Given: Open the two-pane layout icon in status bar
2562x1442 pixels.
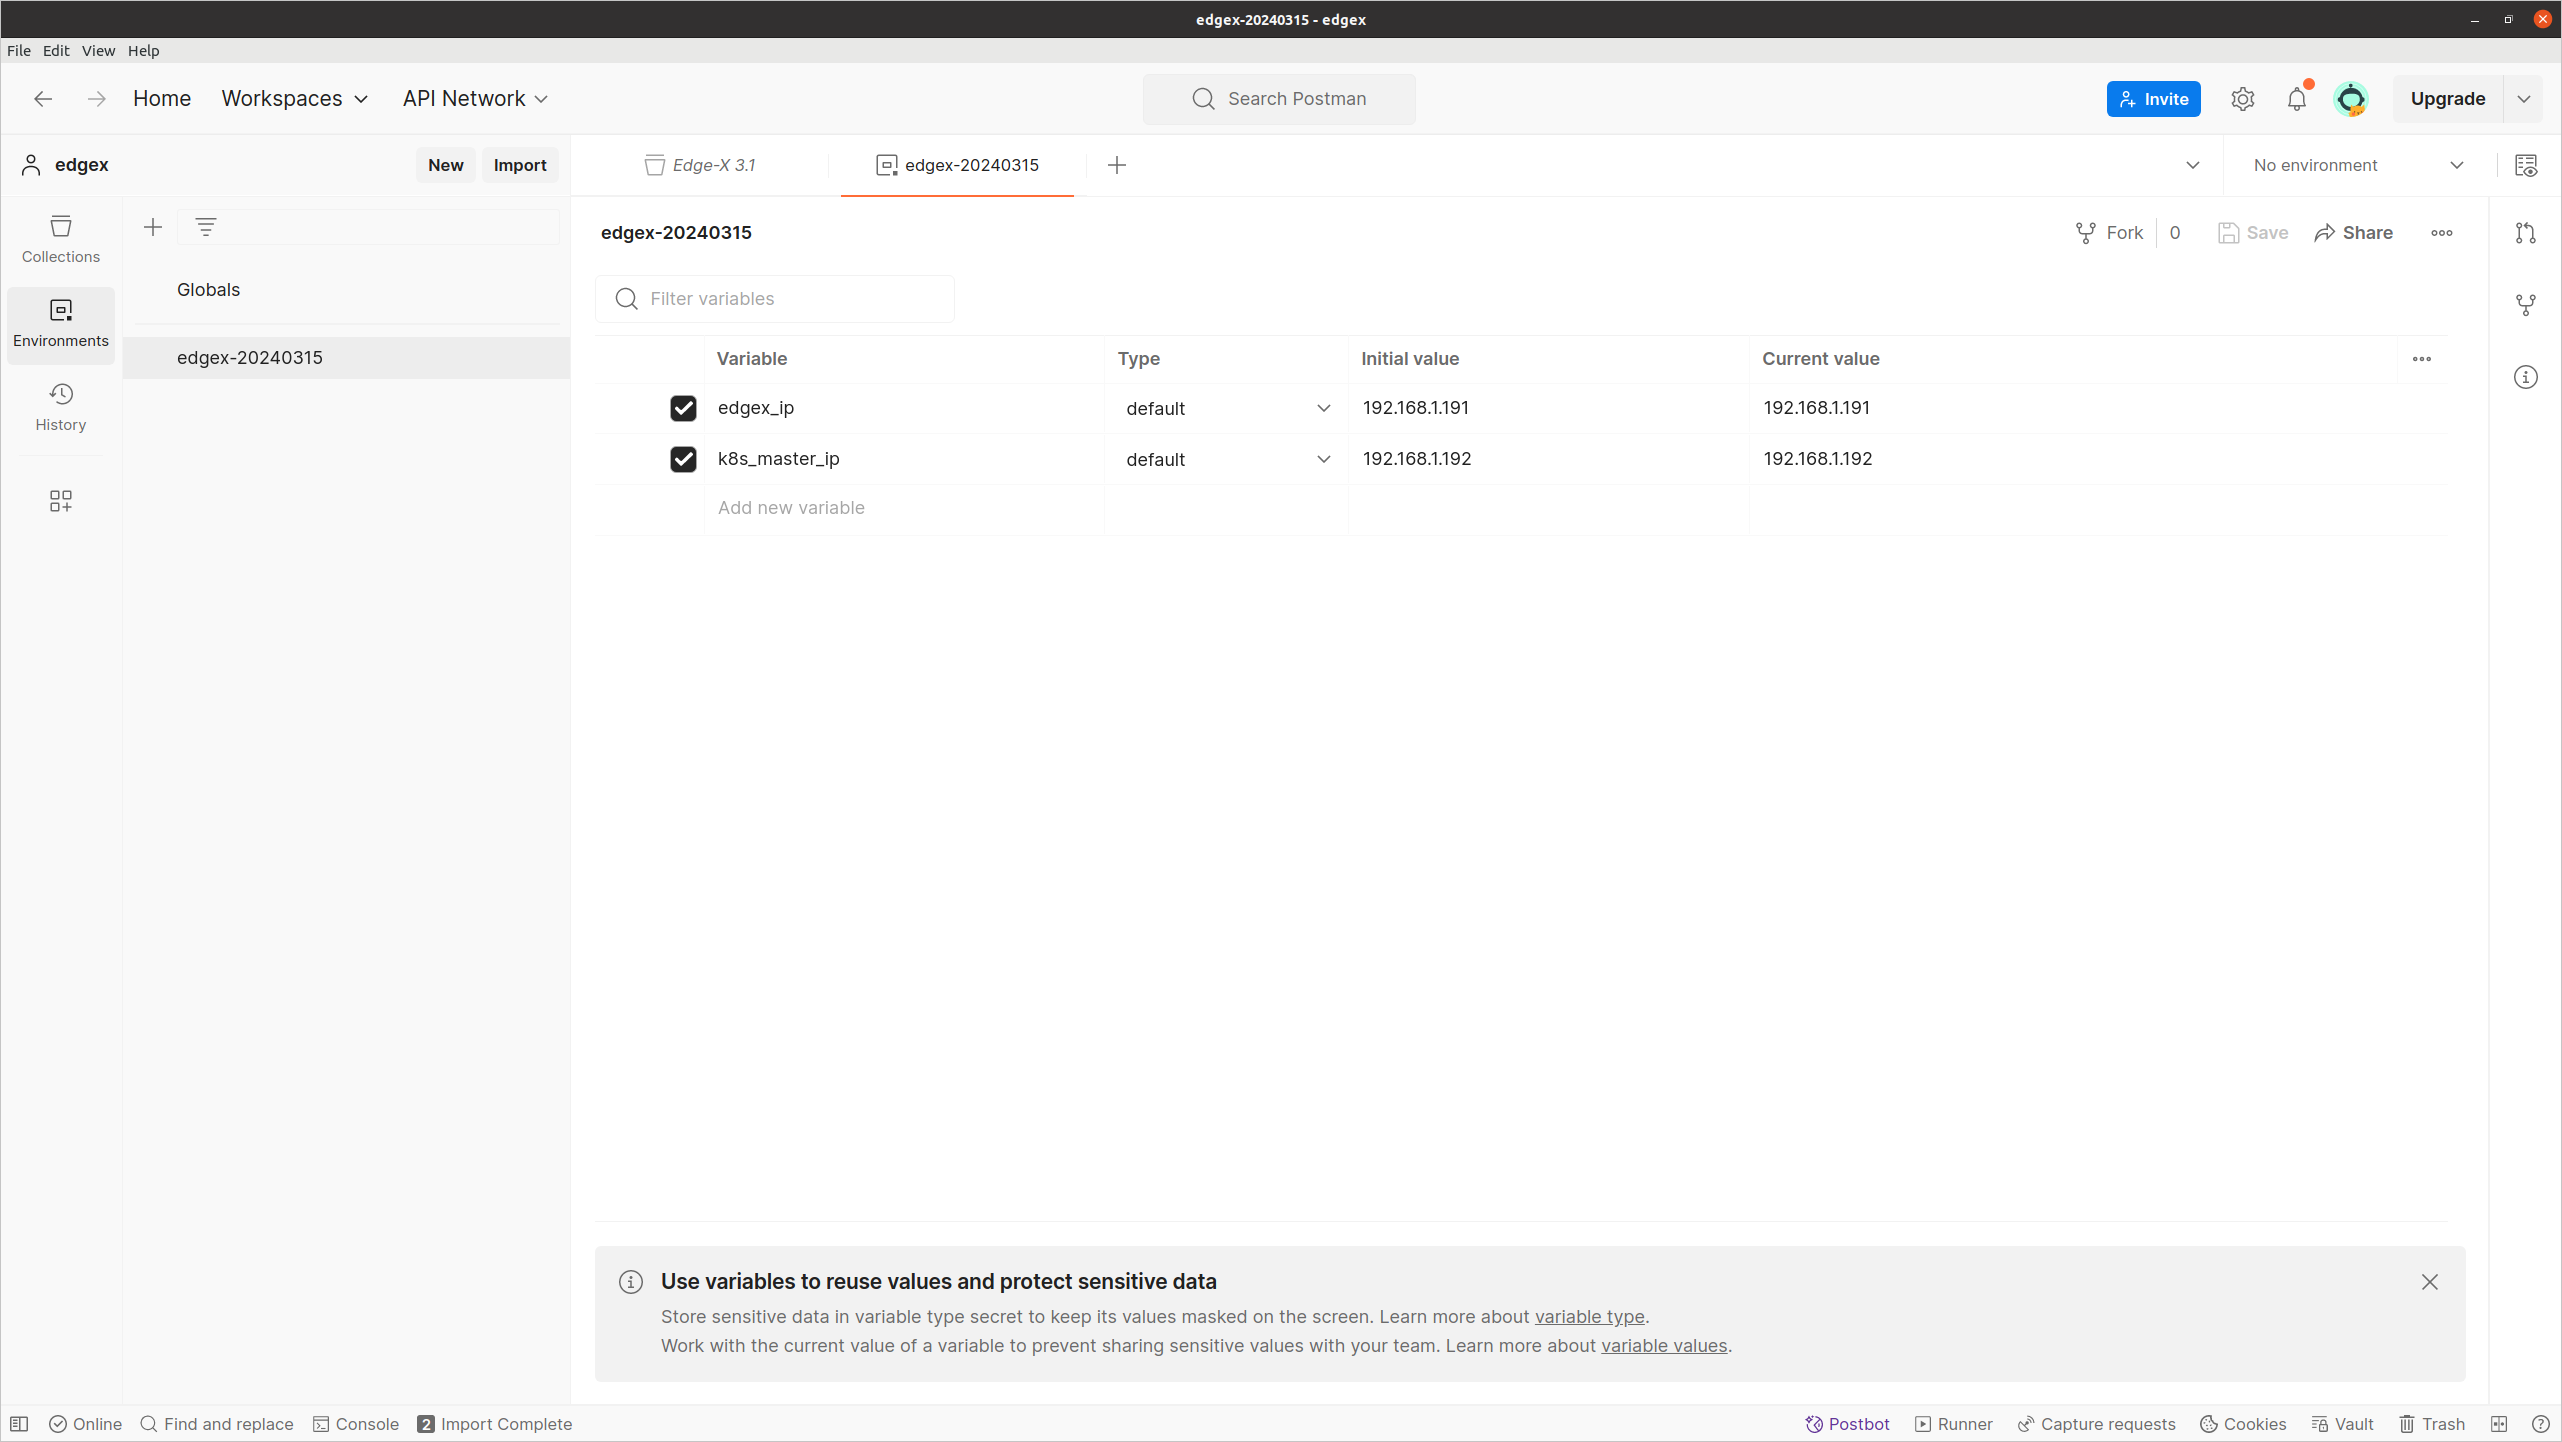Looking at the screenshot, I should [2499, 1424].
